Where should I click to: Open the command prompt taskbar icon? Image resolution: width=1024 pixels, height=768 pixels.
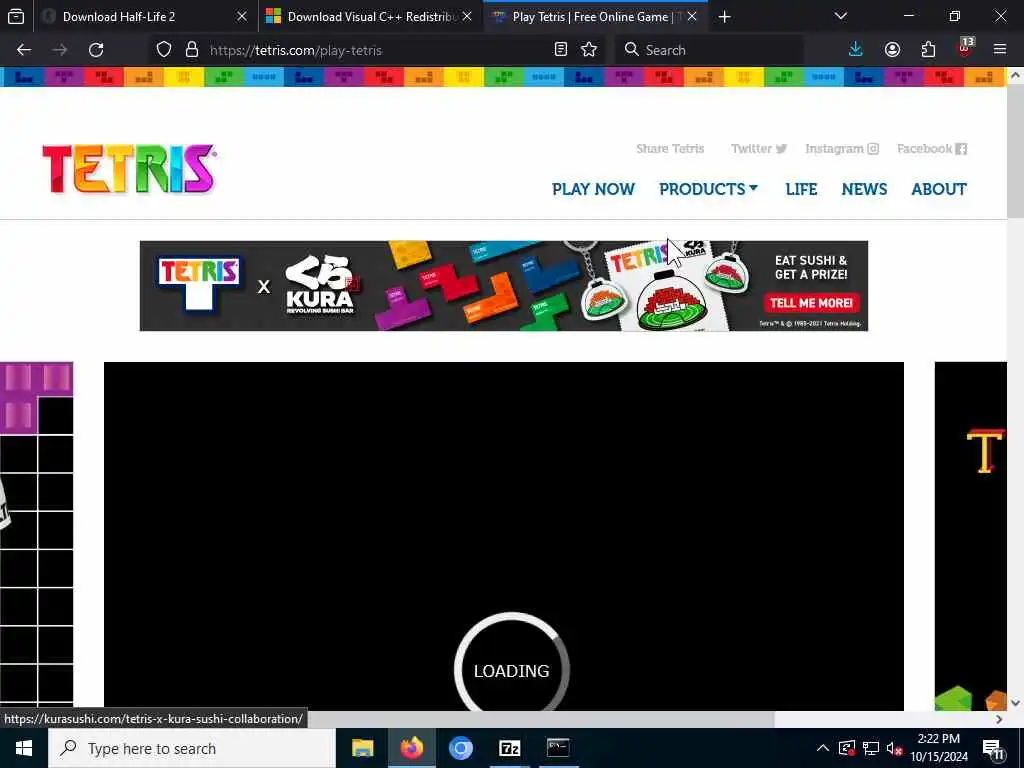(558, 748)
